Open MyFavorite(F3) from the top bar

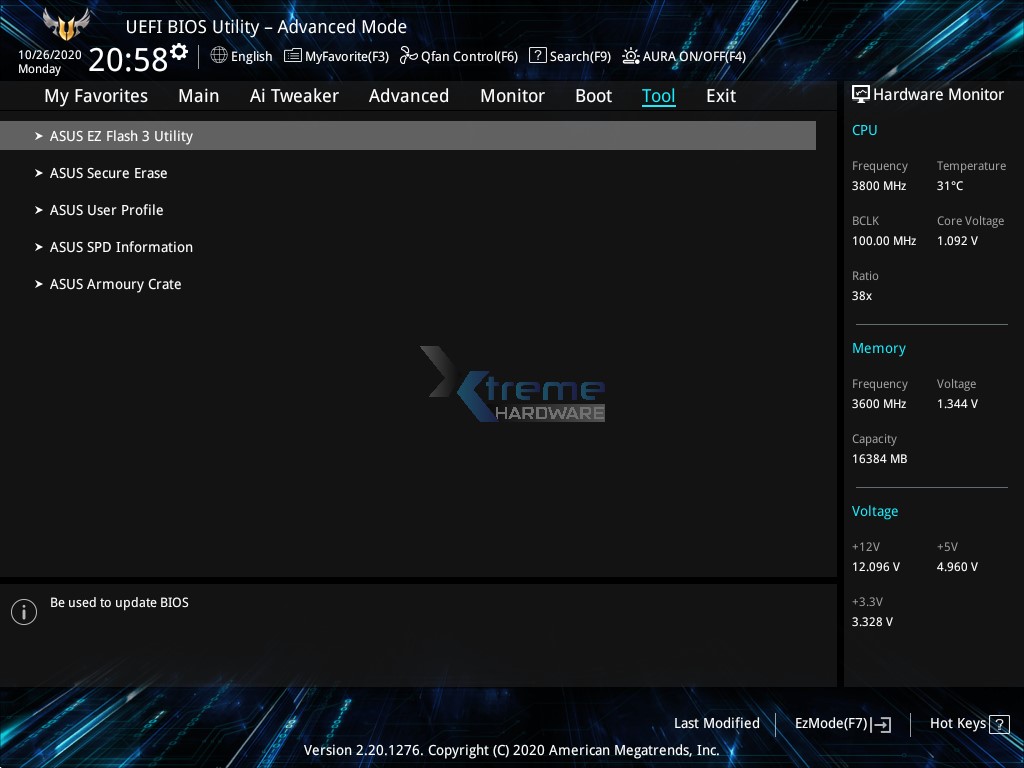tap(336, 56)
